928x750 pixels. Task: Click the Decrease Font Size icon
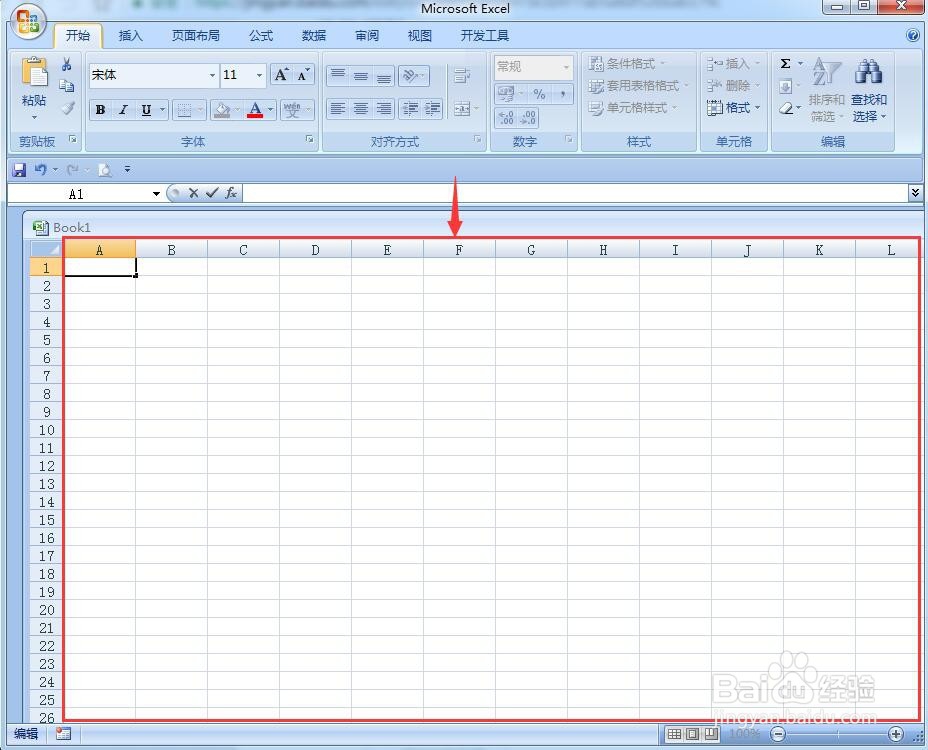tap(303, 75)
